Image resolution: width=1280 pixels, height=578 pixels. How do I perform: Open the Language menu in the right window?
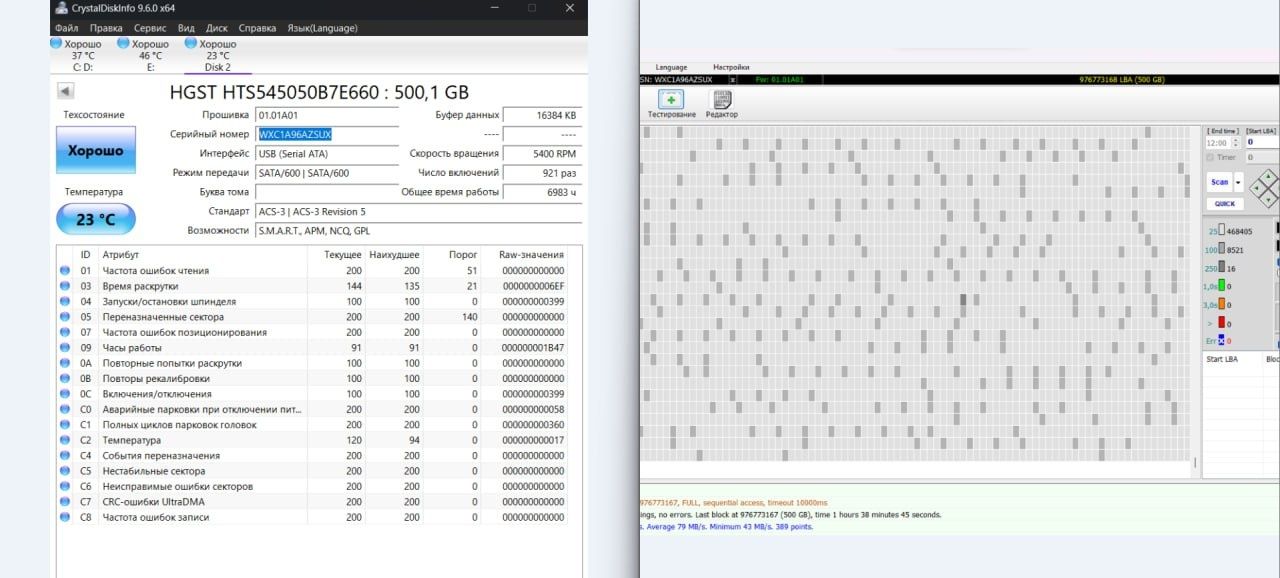[671, 67]
